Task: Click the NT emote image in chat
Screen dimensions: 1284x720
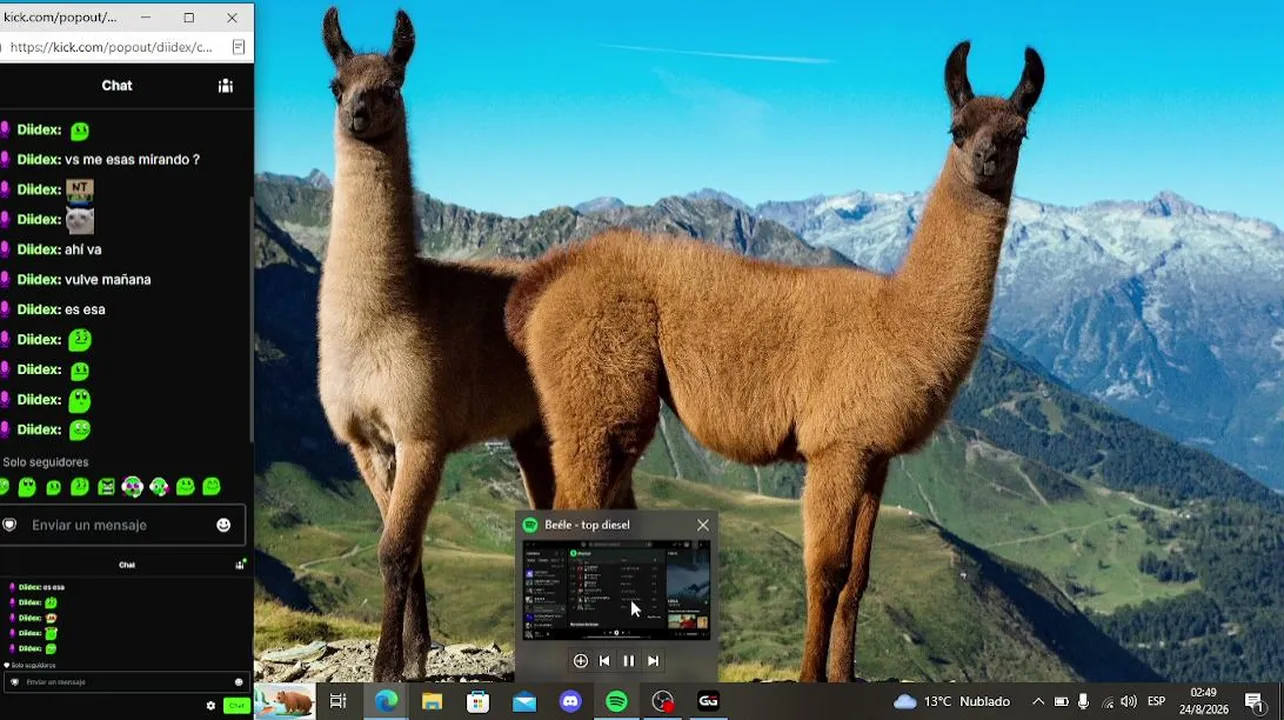Action: [x=80, y=190]
